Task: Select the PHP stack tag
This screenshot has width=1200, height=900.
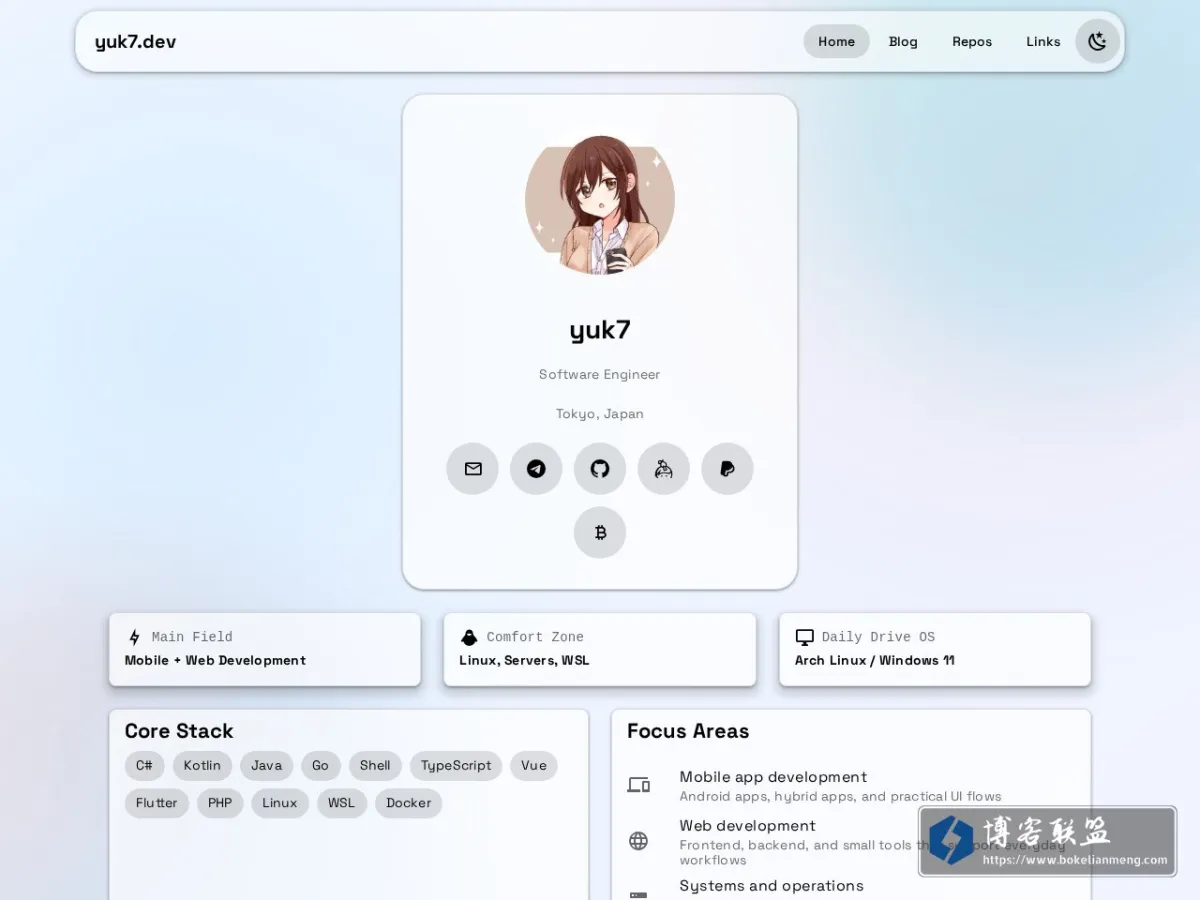Action: click(x=220, y=803)
